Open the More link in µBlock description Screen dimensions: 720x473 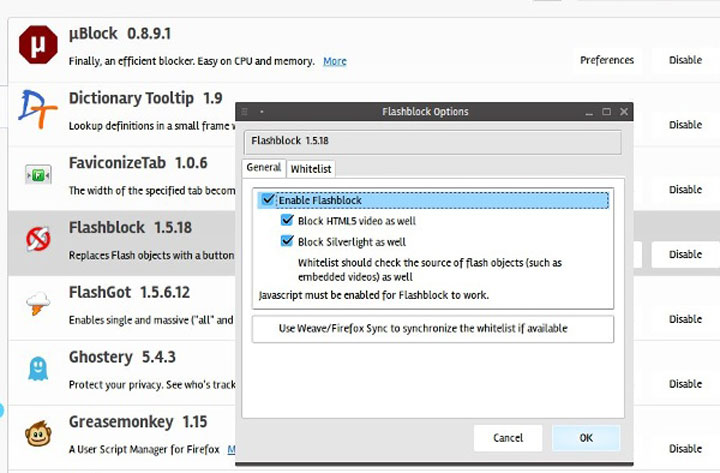point(335,61)
